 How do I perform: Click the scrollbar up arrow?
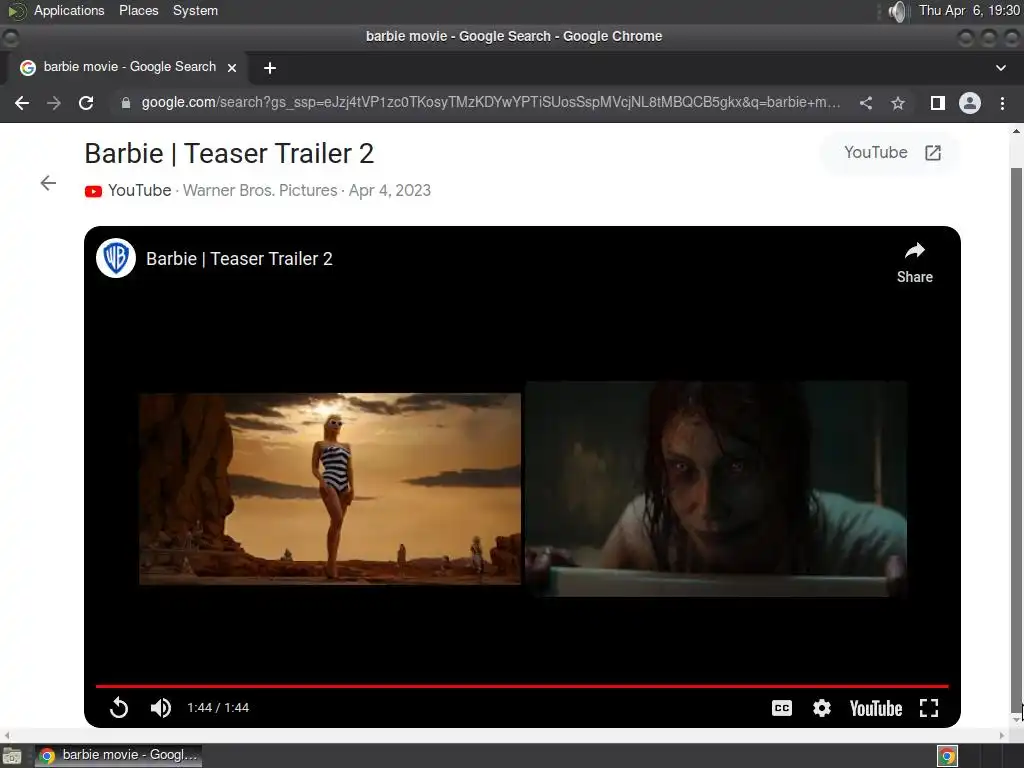(1016, 131)
